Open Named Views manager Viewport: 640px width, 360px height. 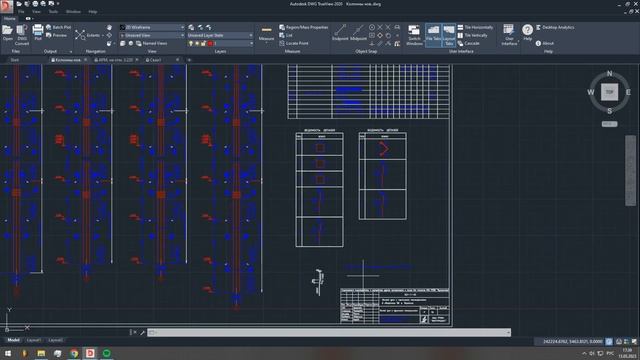(x=151, y=43)
